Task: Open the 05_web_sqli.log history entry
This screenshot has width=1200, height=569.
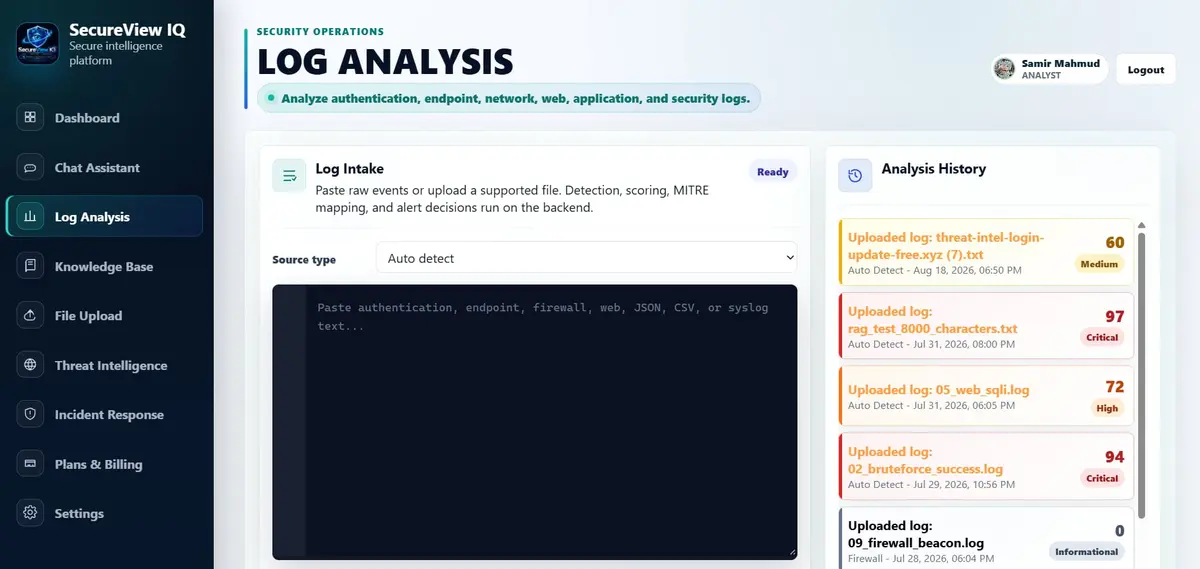Action: click(987, 395)
